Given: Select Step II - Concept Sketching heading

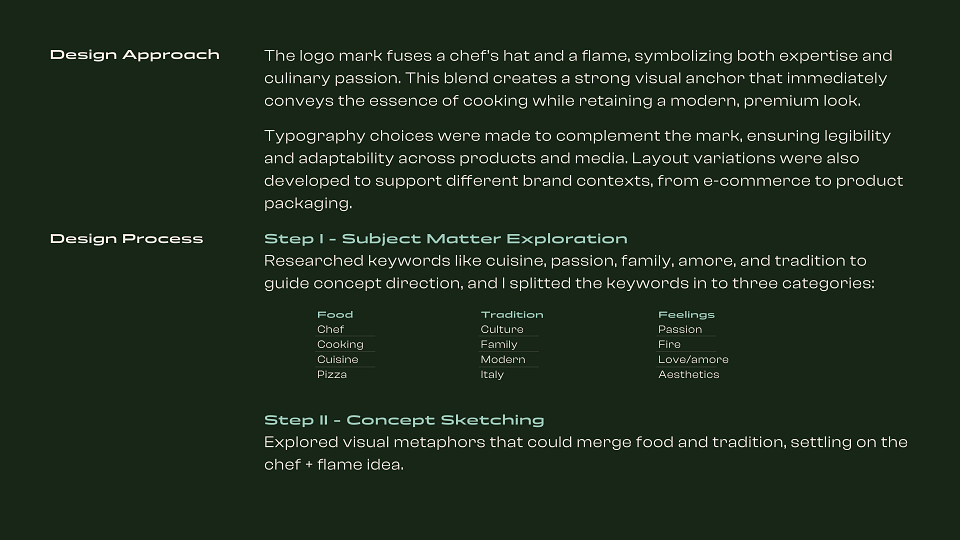Looking at the screenshot, I should (x=404, y=420).
